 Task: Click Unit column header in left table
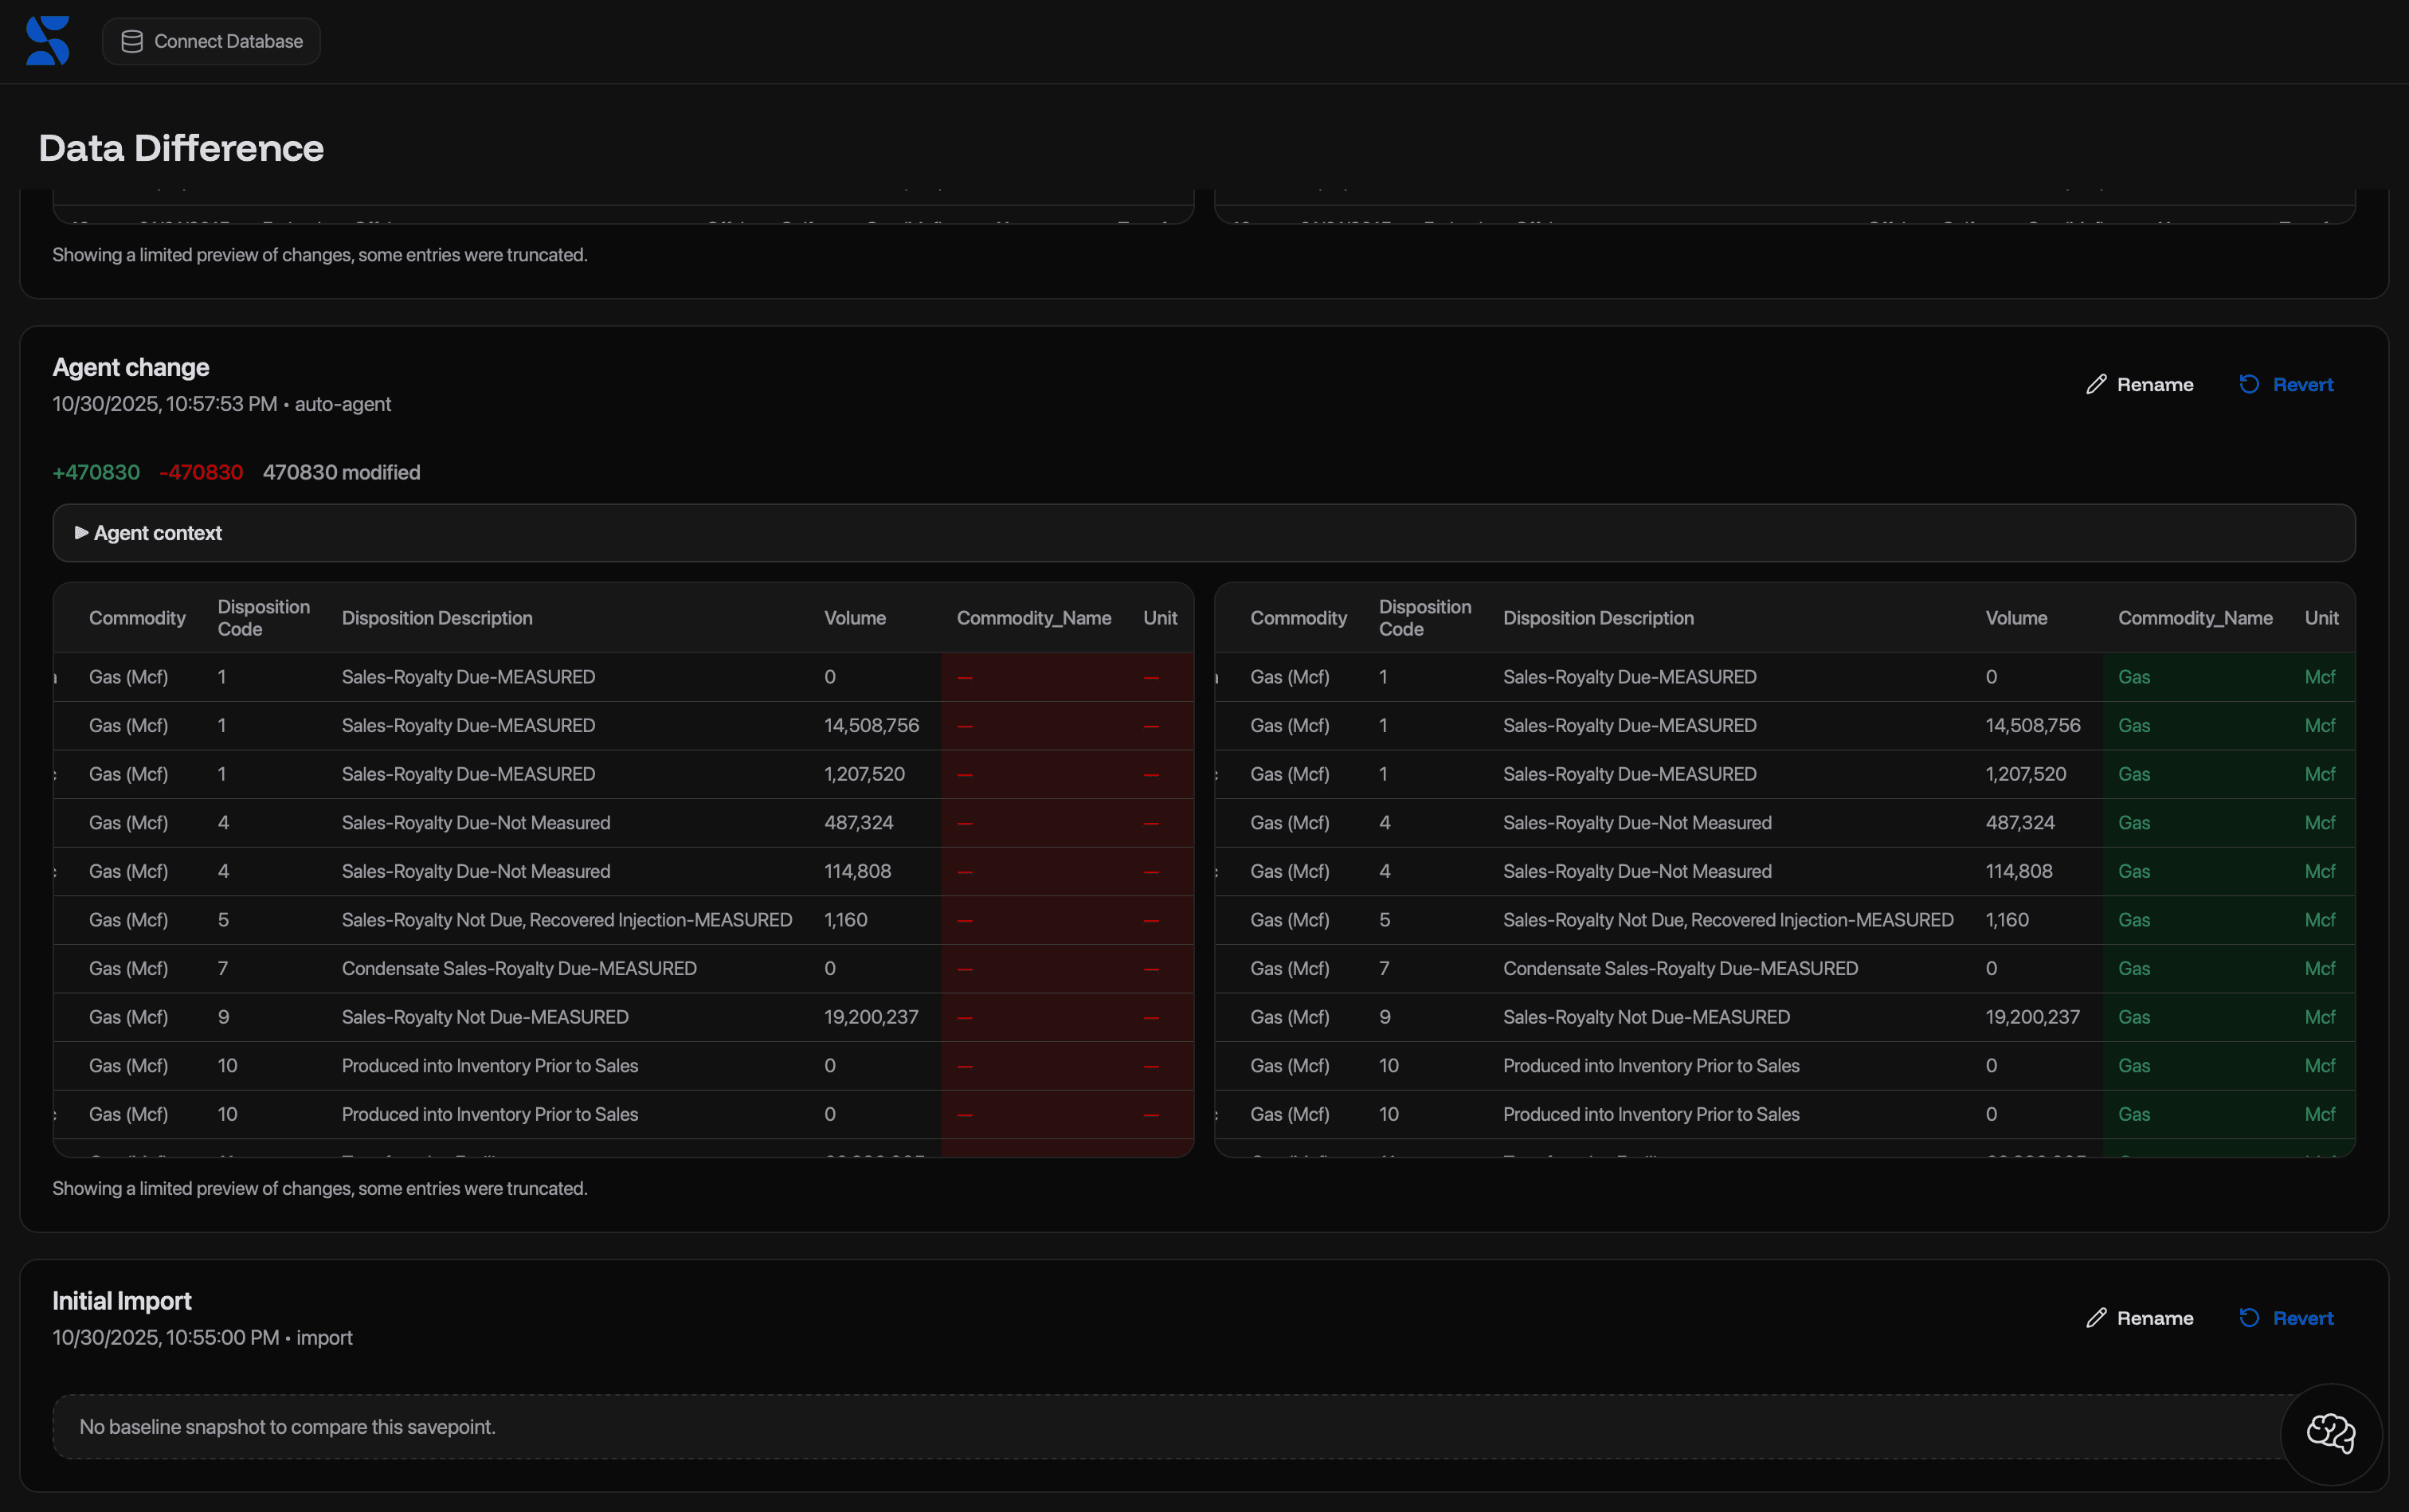coord(1159,618)
